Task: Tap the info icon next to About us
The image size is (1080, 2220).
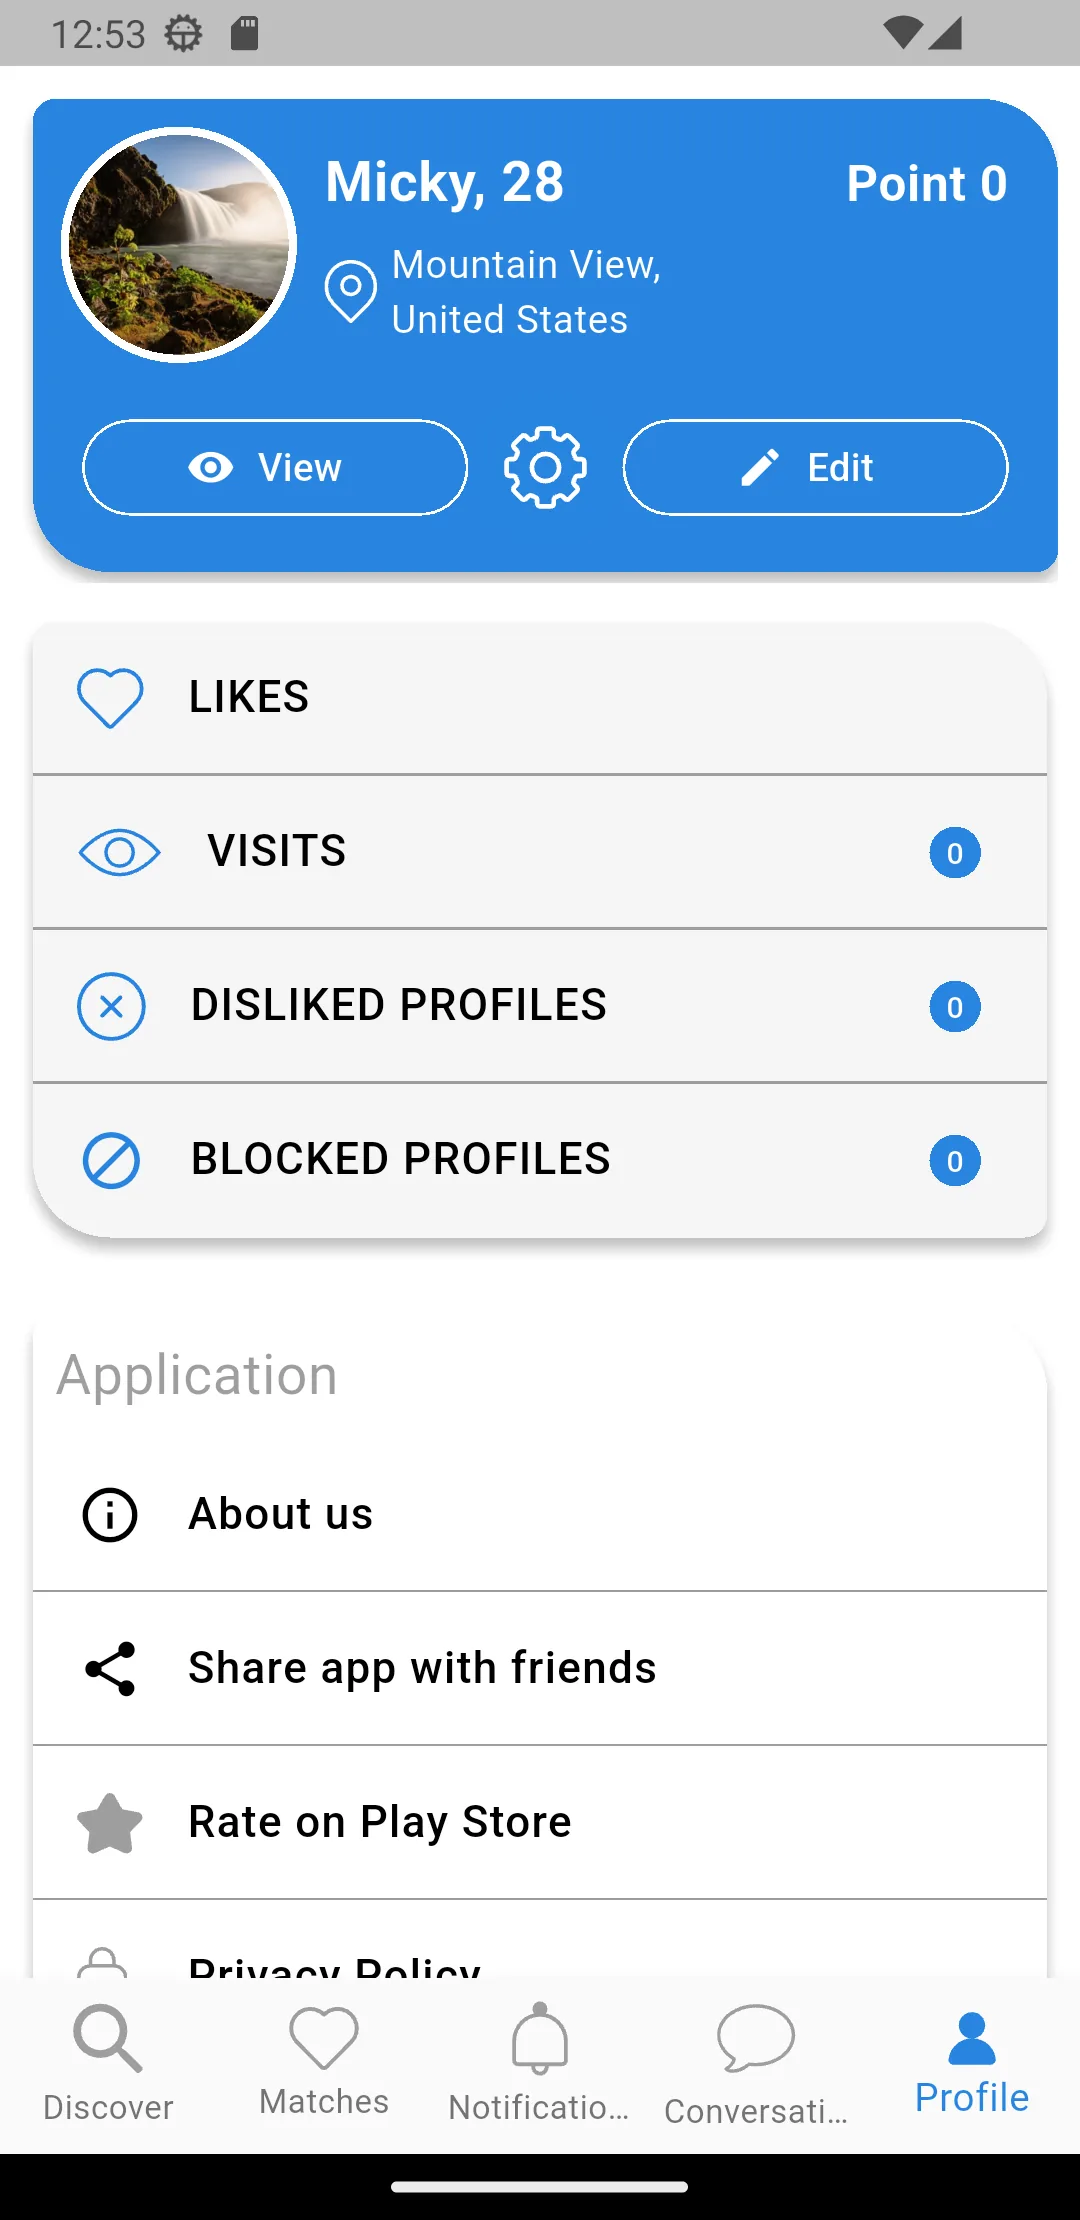Action: [x=110, y=1514]
